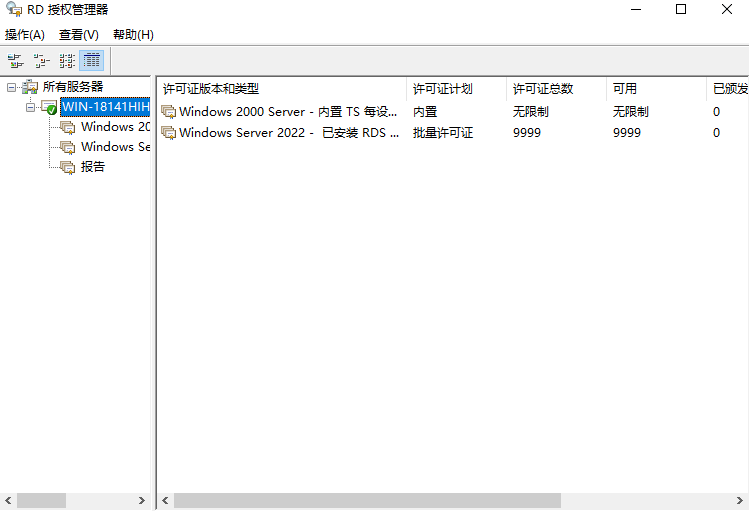This screenshot has height=511, width=749.
Task: Sort by 许可证版本和类型 column header
Action: pyautogui.click(x=282, y=89)
